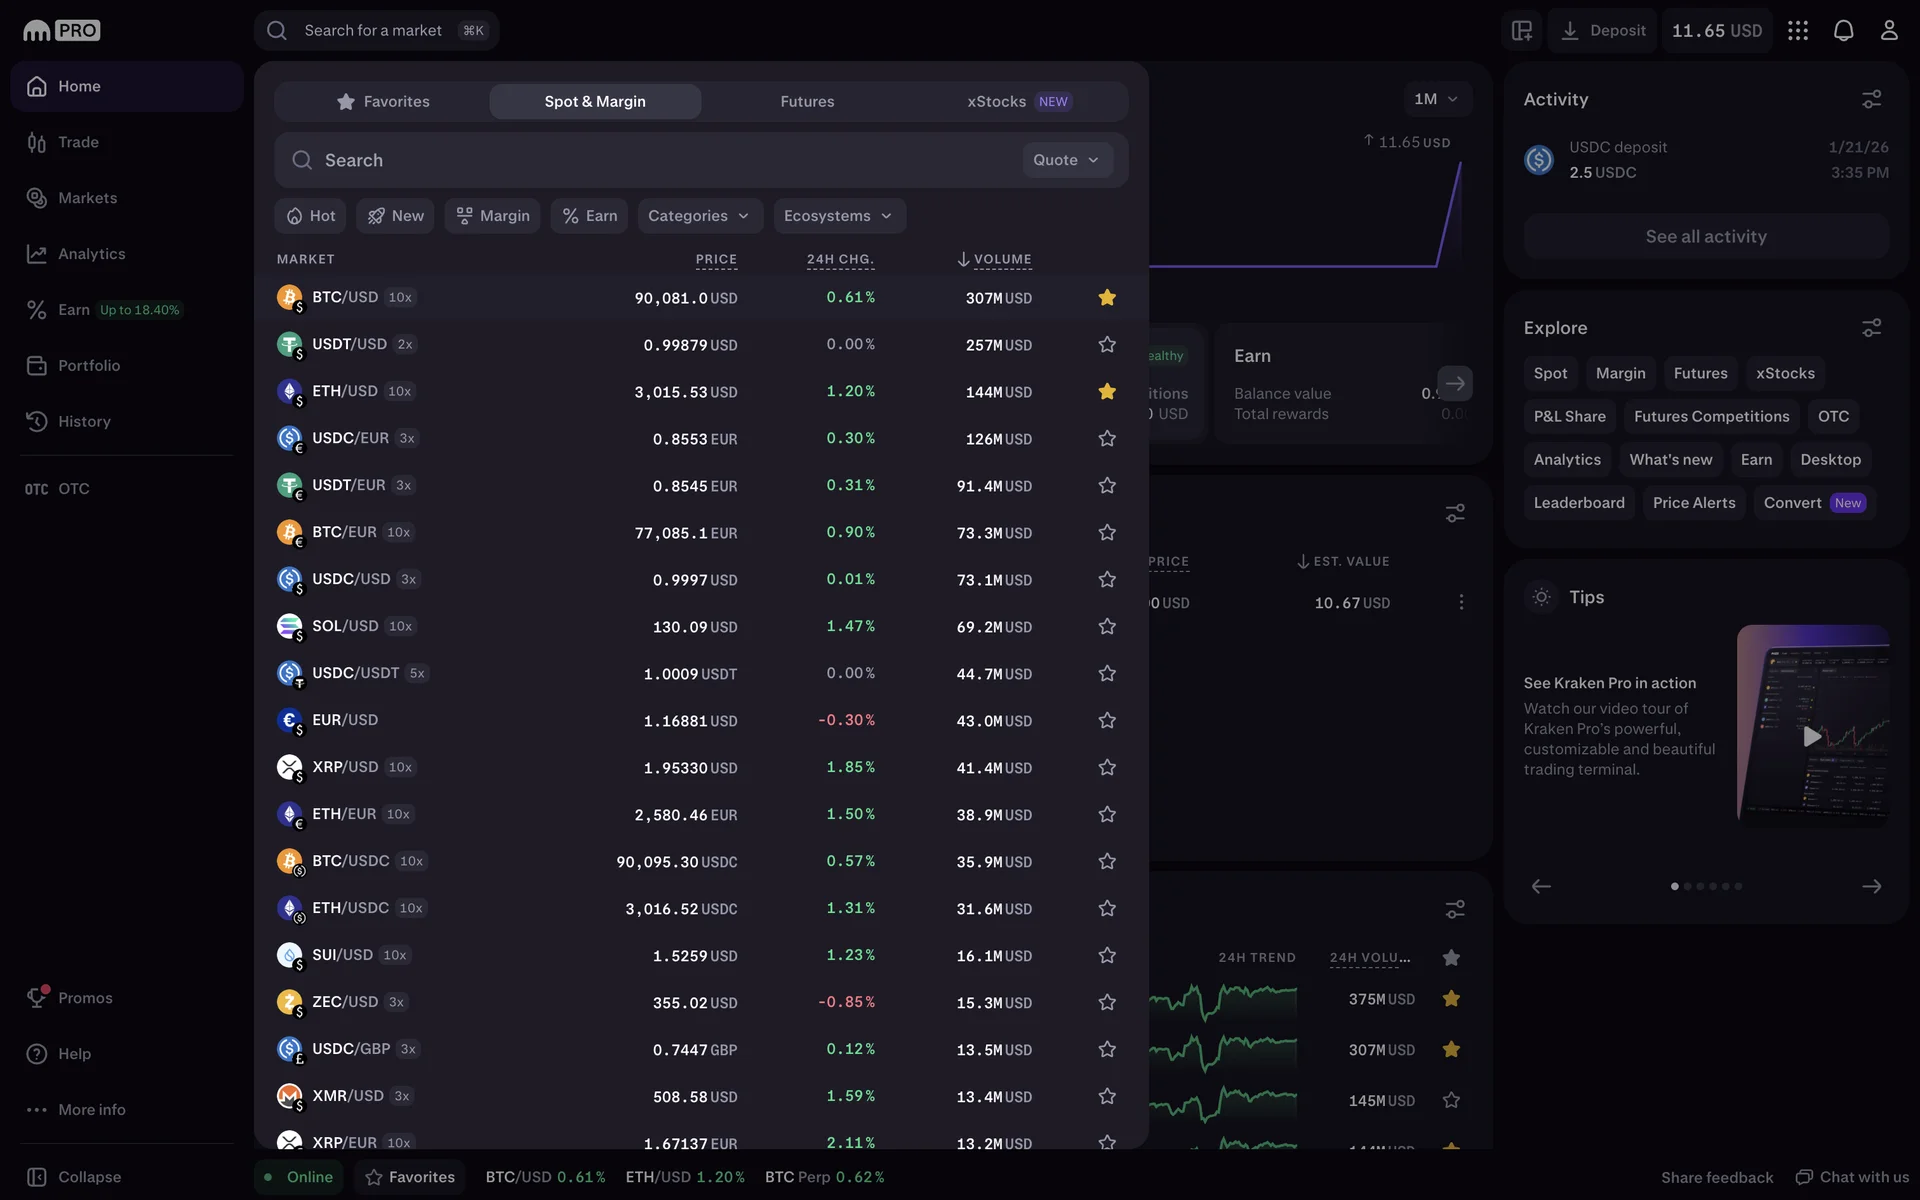The width and height of the screenshot is (1920, 1200).
Task: Play the Kraken Pro video tour
Action: coord(1811,737)
